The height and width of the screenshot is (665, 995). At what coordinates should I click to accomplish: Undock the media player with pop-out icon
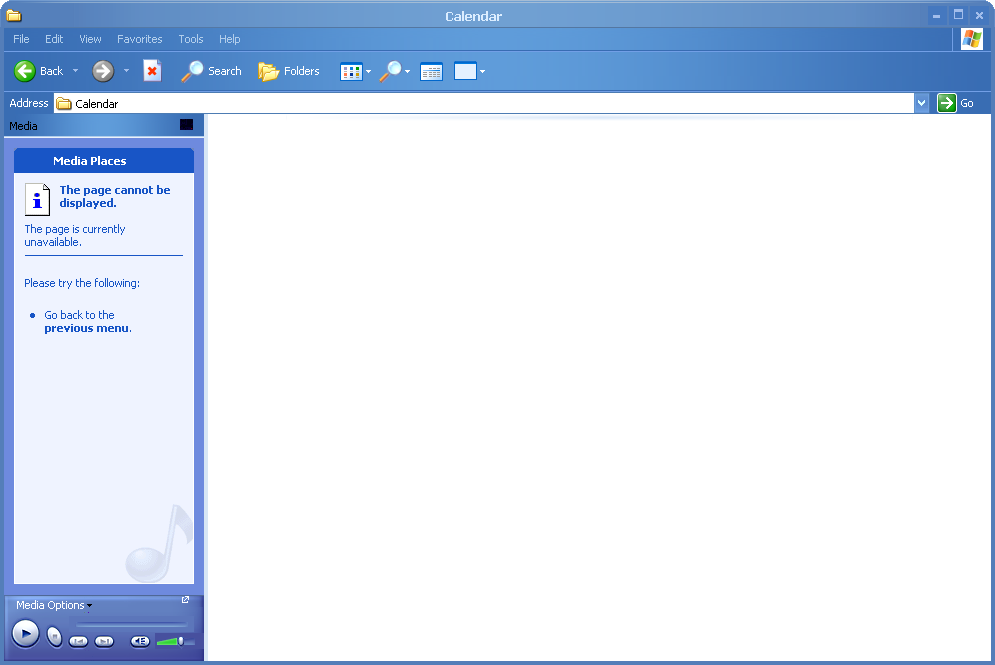pyautogui.click(x=185, y=600)
